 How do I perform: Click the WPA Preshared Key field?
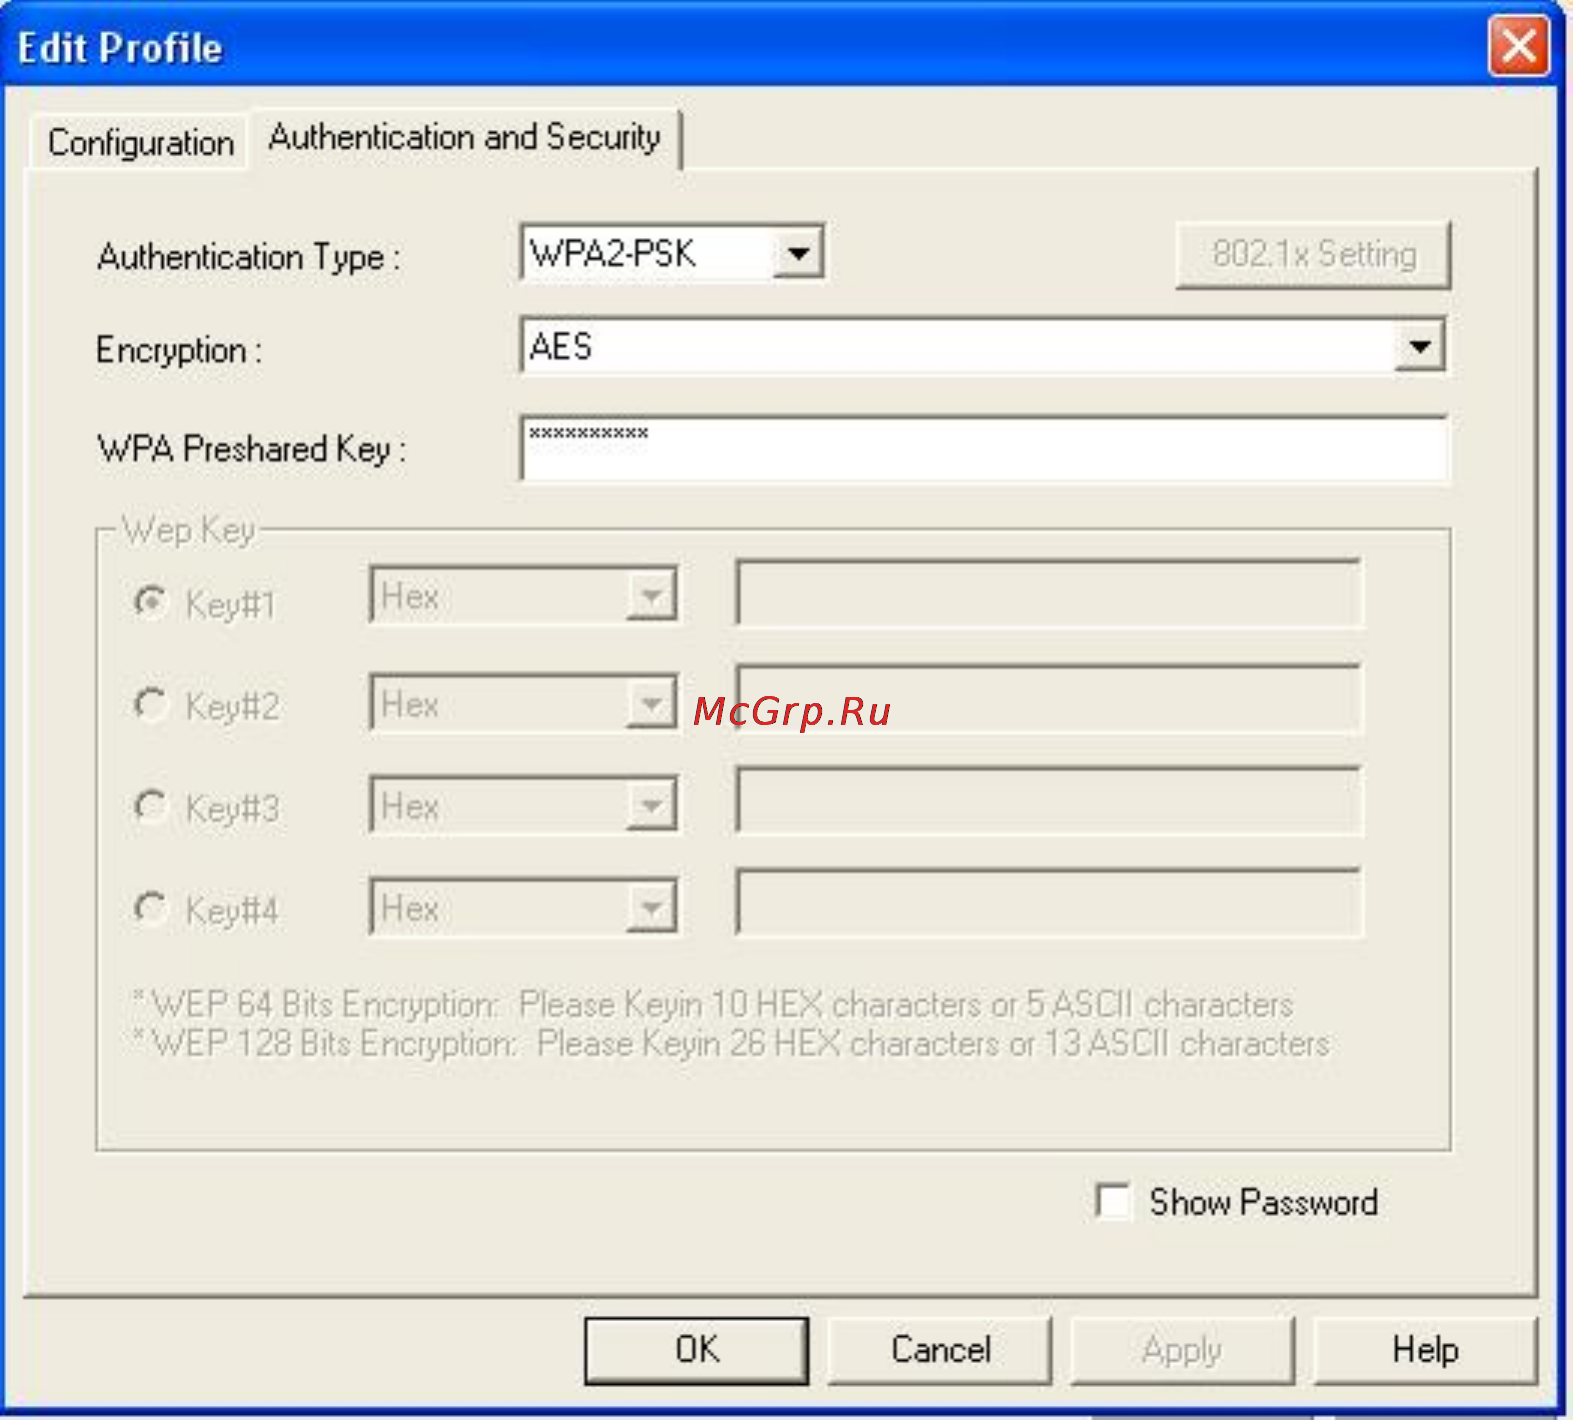pos(984,448)
